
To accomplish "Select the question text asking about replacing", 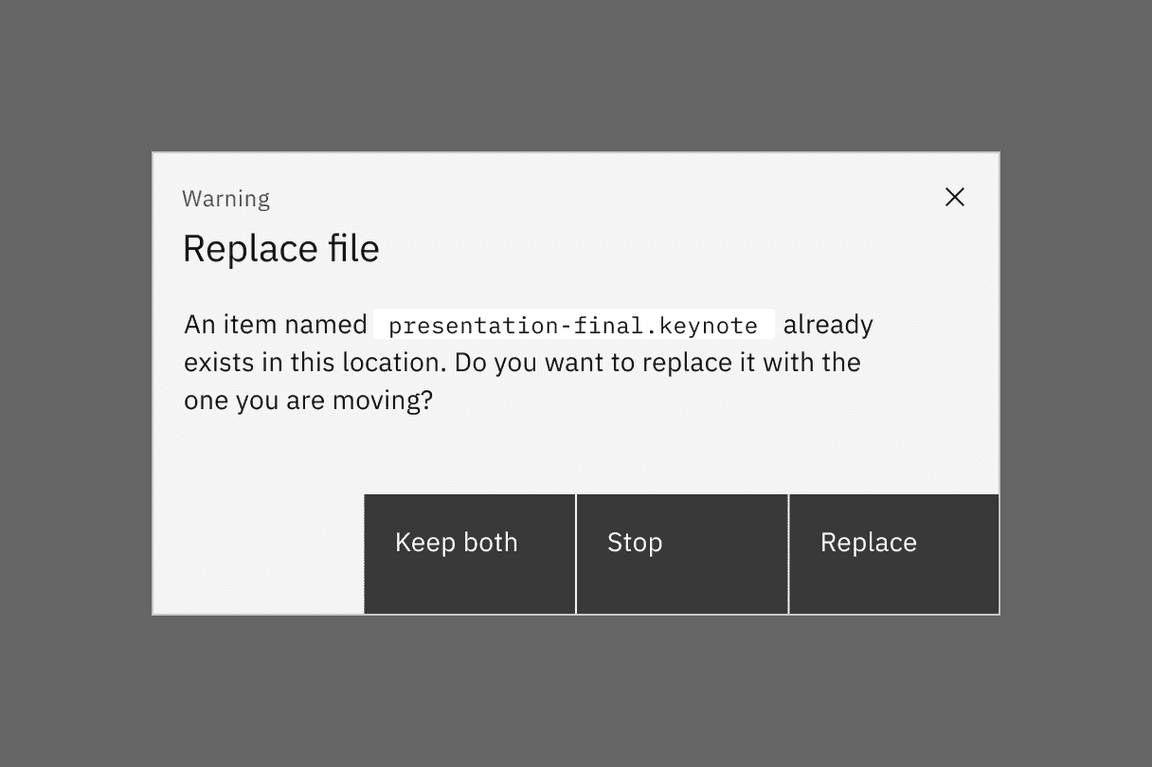I will 520,362.
